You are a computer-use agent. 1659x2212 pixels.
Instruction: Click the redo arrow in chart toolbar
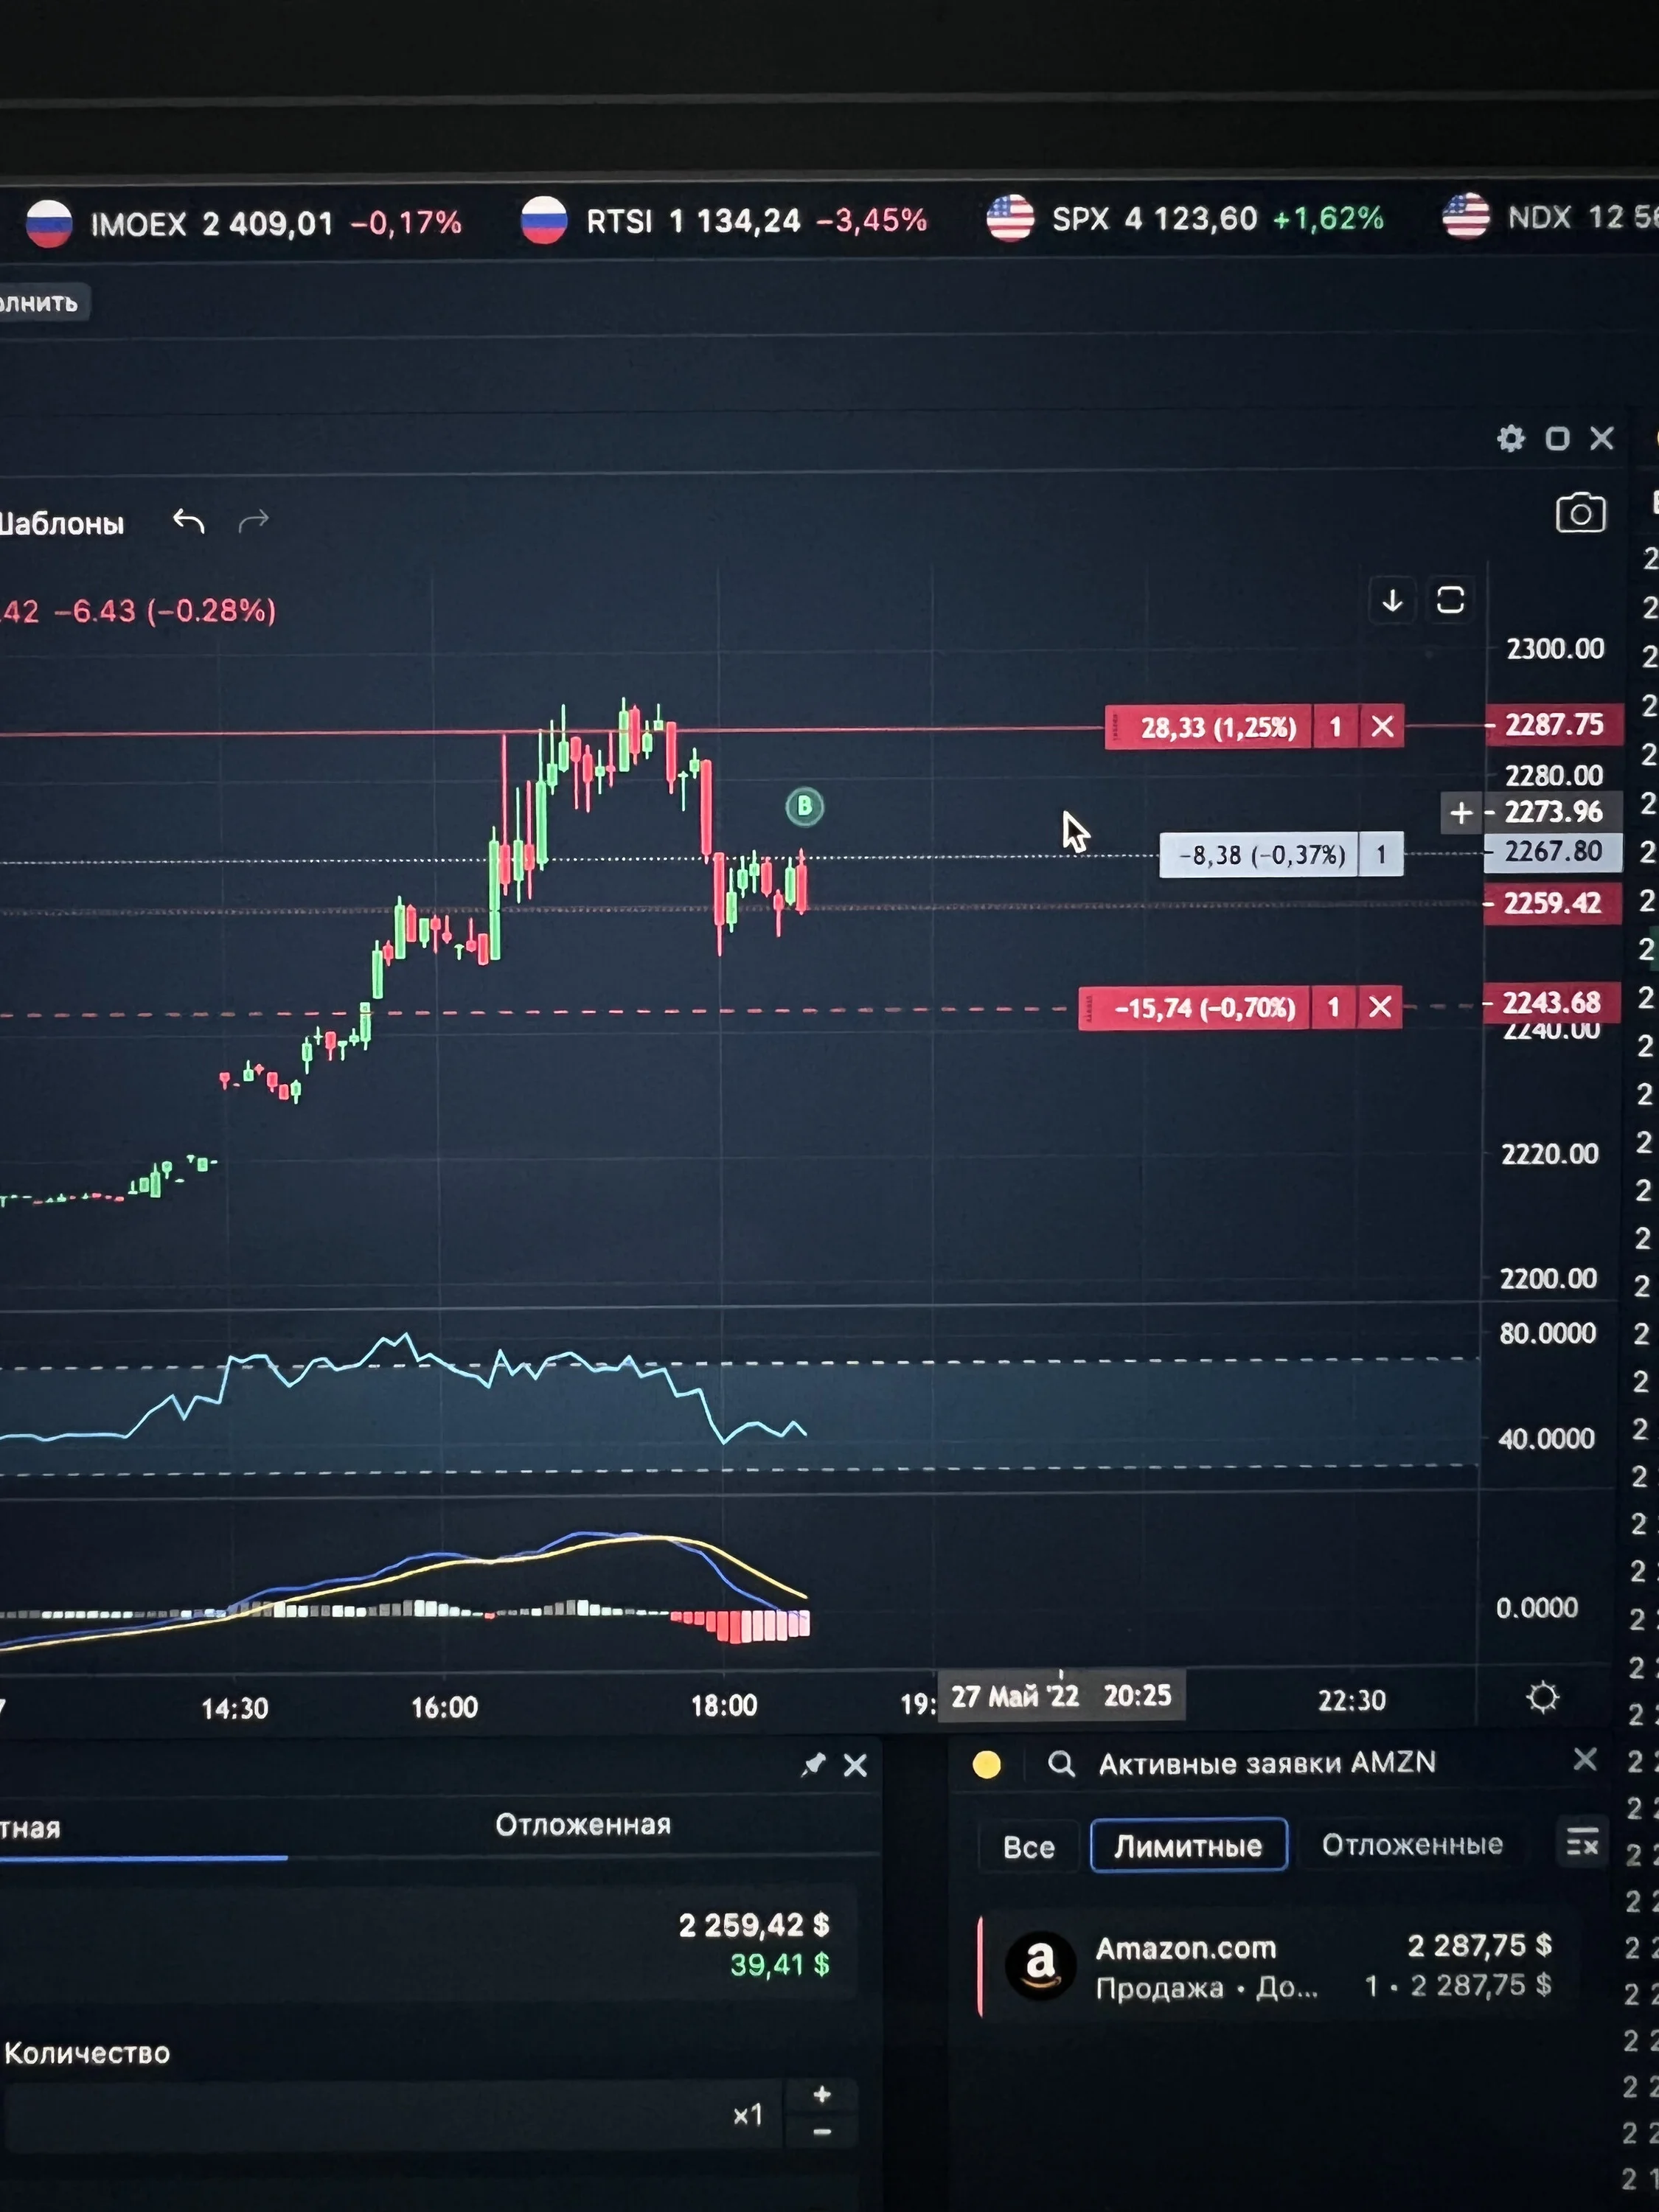(x=253, y=520)
